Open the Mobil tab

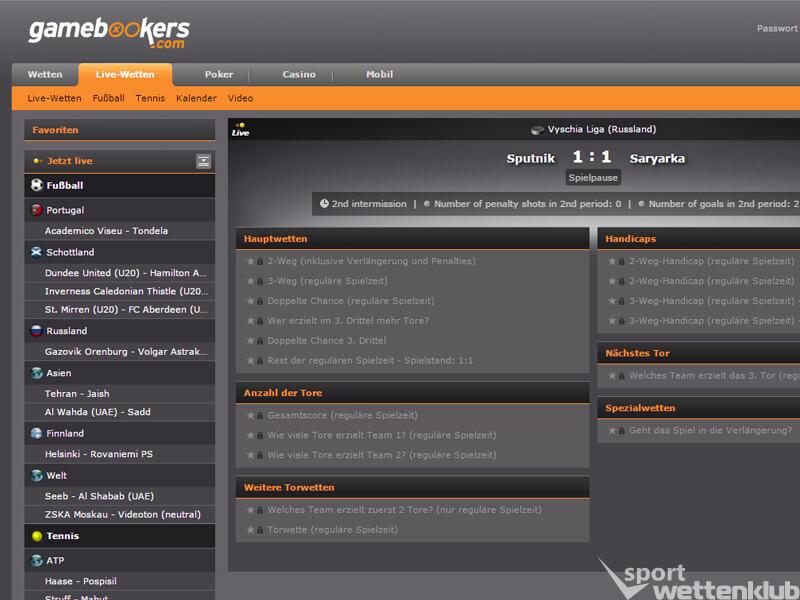(x=380, y=74)
